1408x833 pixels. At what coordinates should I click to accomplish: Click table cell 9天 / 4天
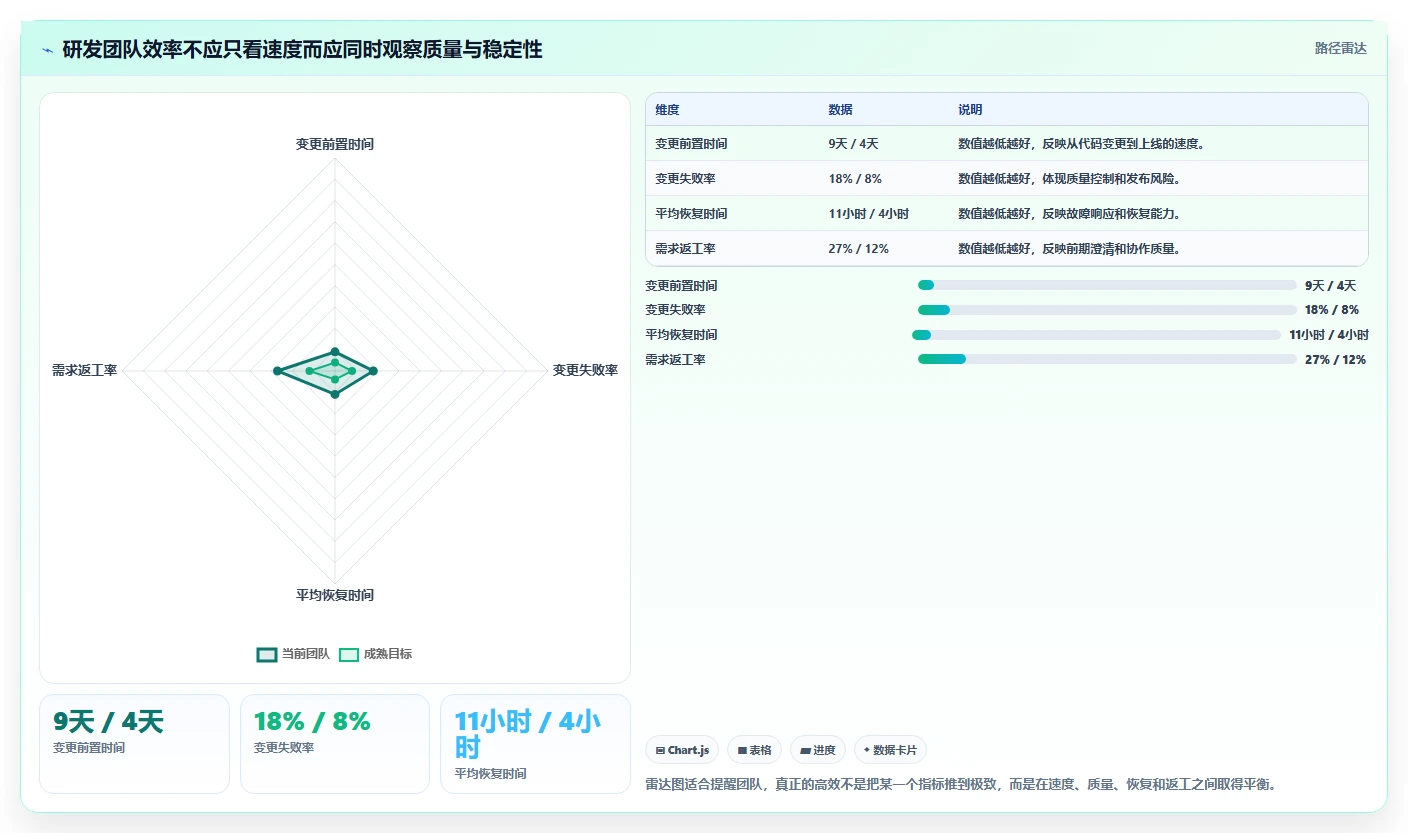[x=853, y=144]
